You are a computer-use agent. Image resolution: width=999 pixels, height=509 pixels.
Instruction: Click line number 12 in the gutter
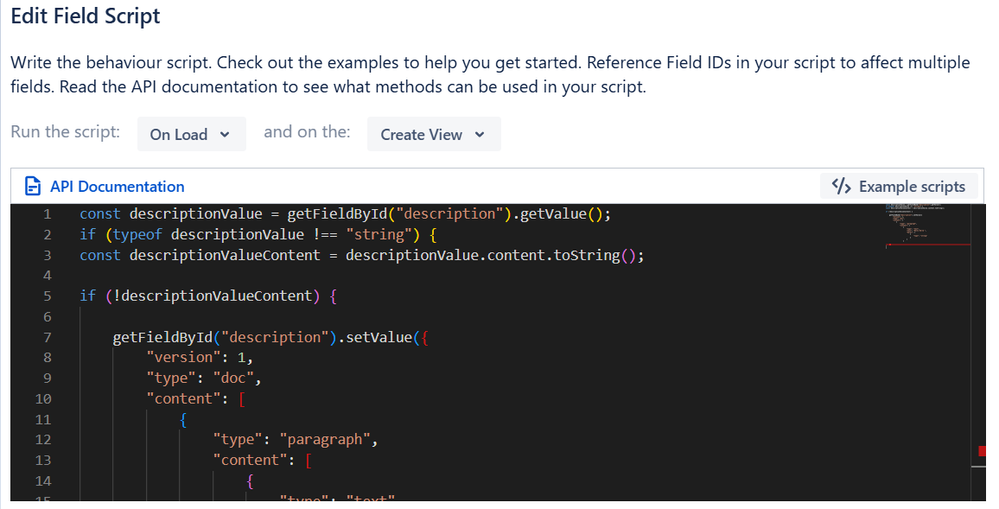pos(43,440)
